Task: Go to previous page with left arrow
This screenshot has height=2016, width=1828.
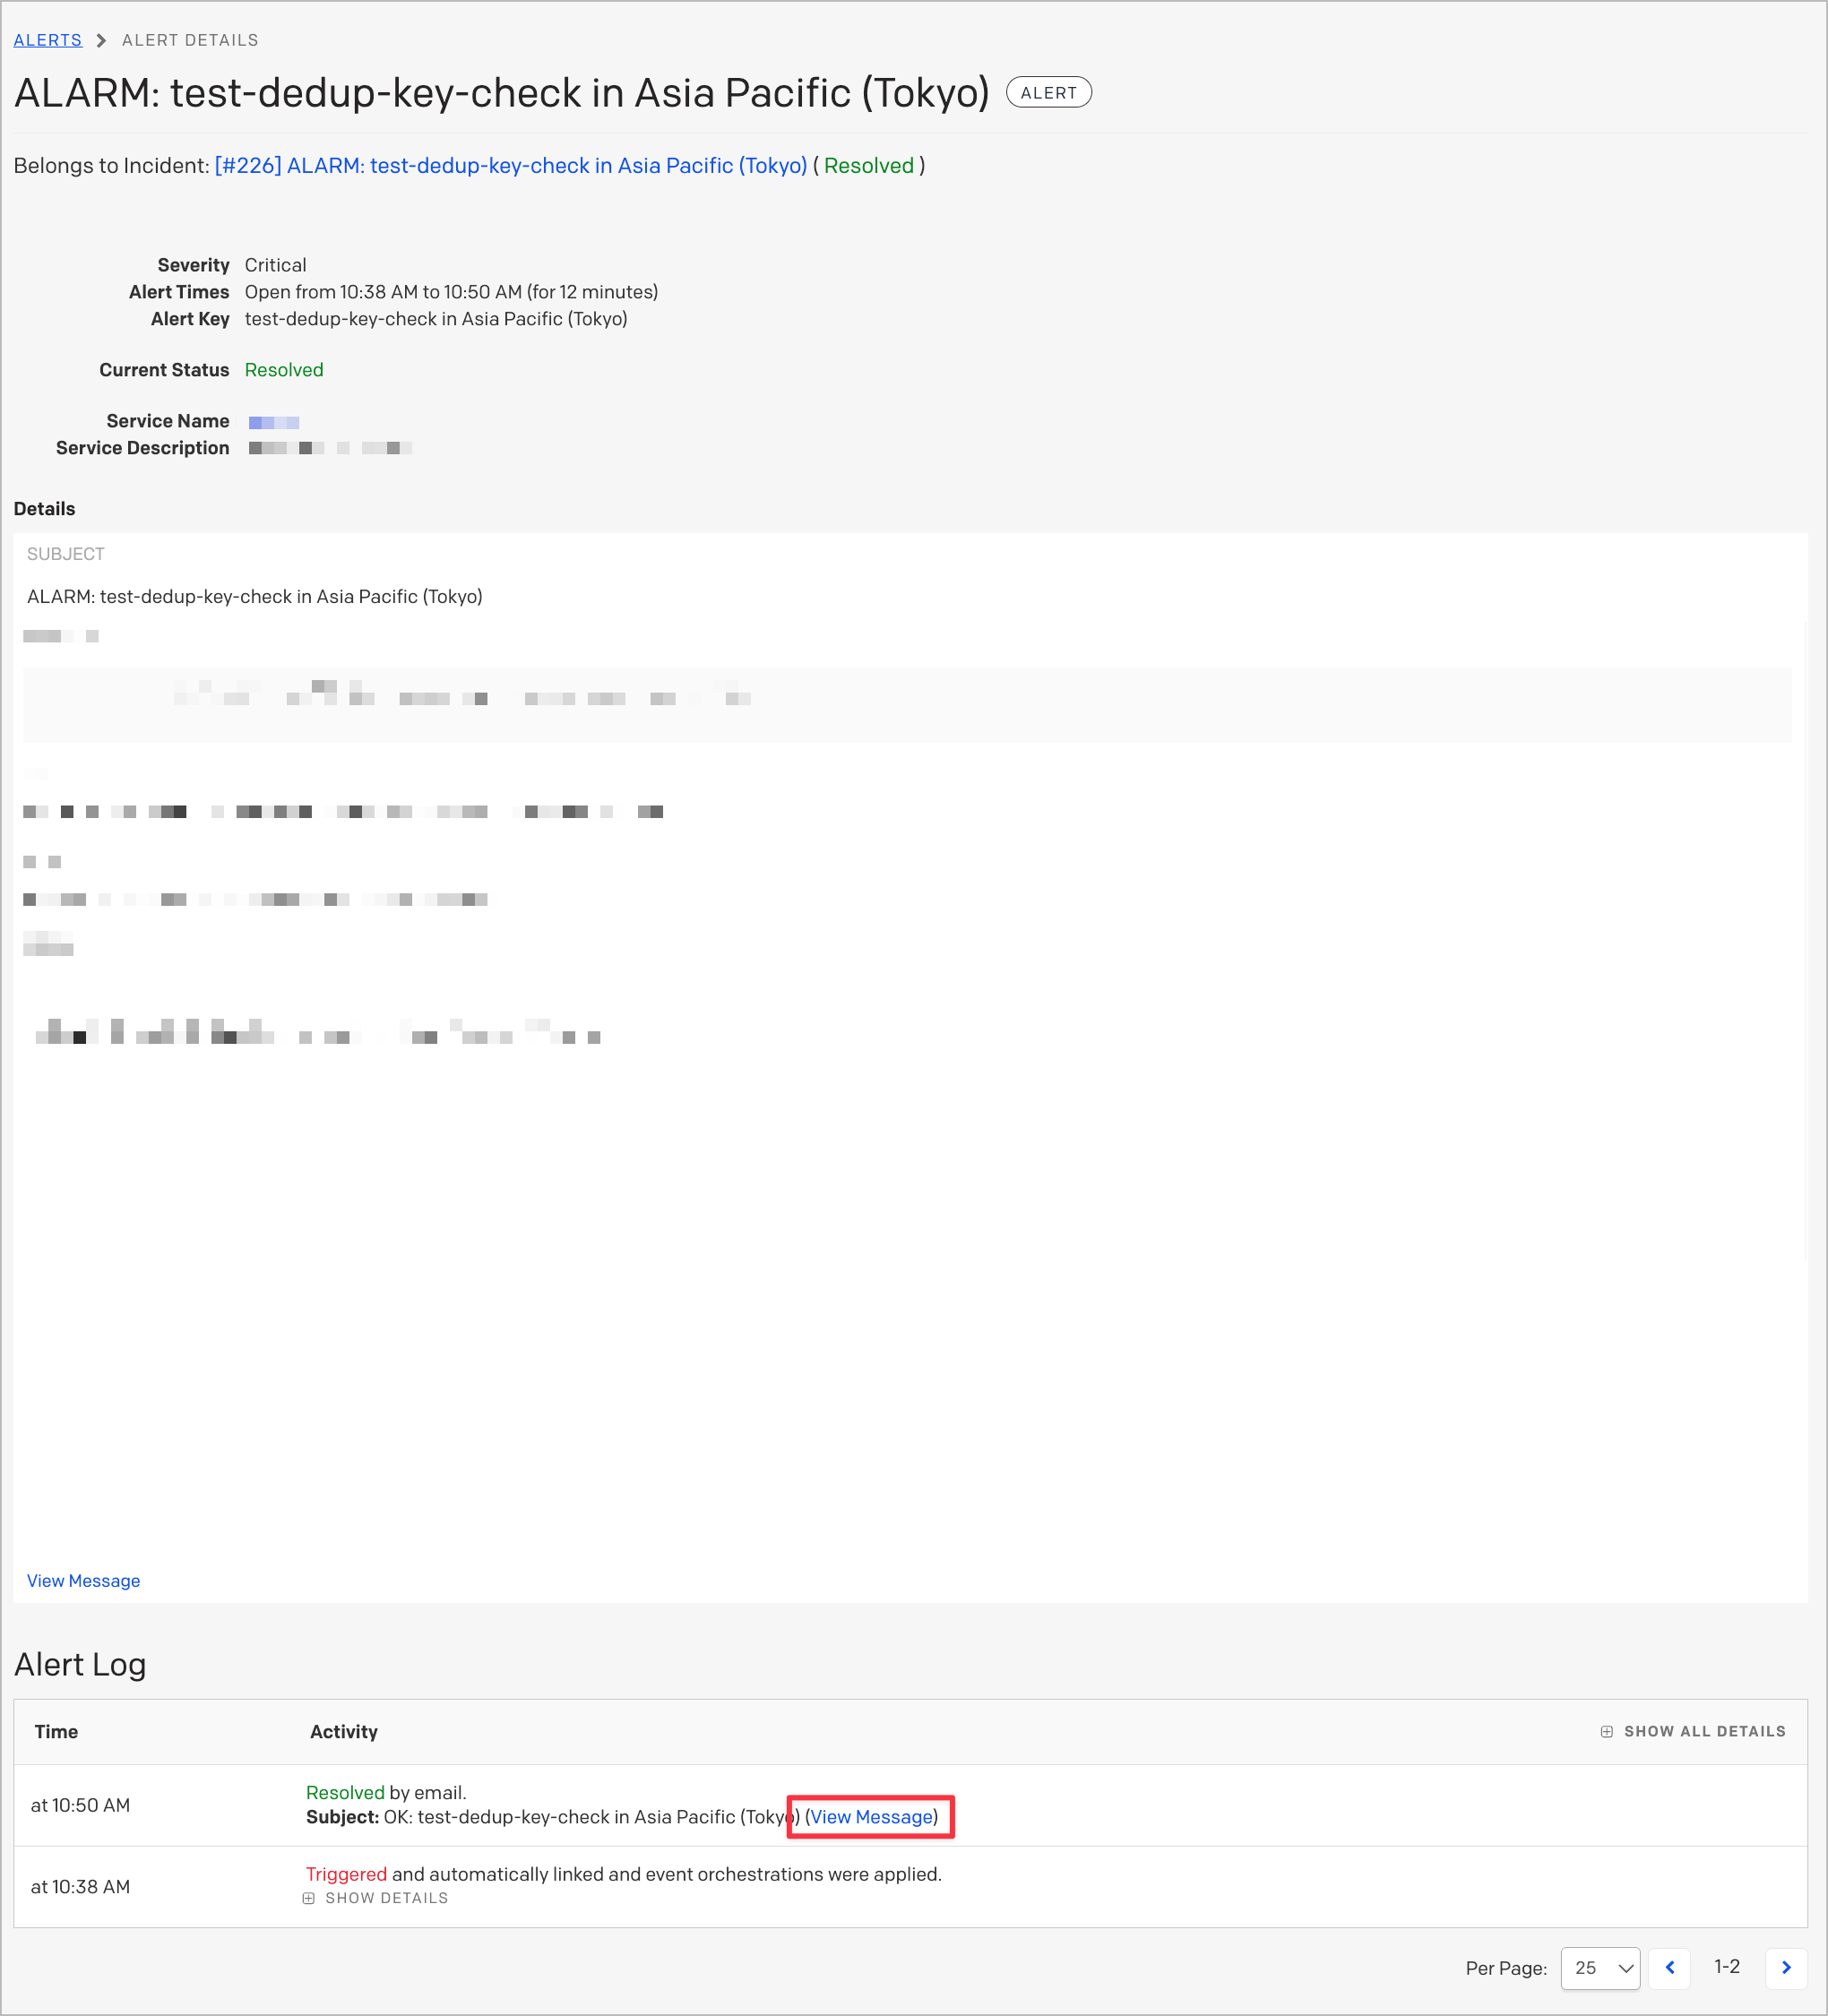Action: 1669,1967
